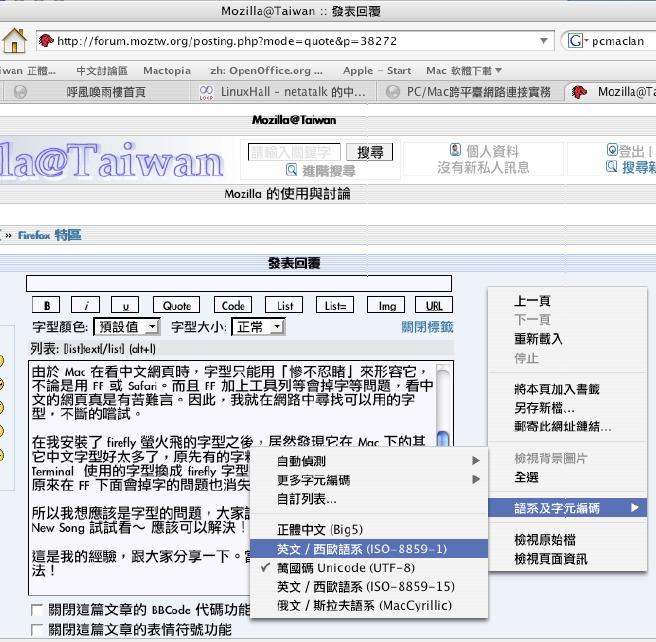Open the Apple - Start bookmark

pos(377,71)
